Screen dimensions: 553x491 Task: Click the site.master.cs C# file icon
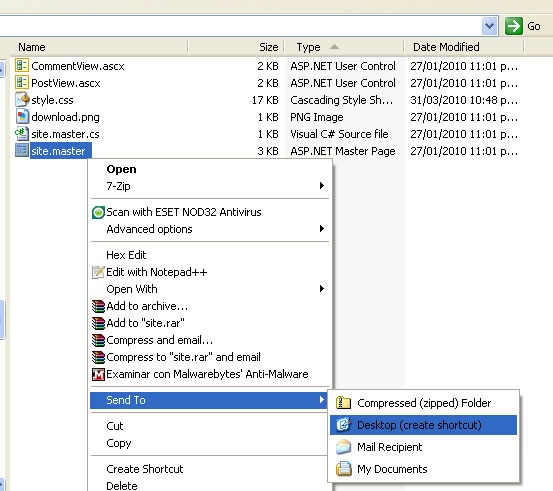point(22,134)
